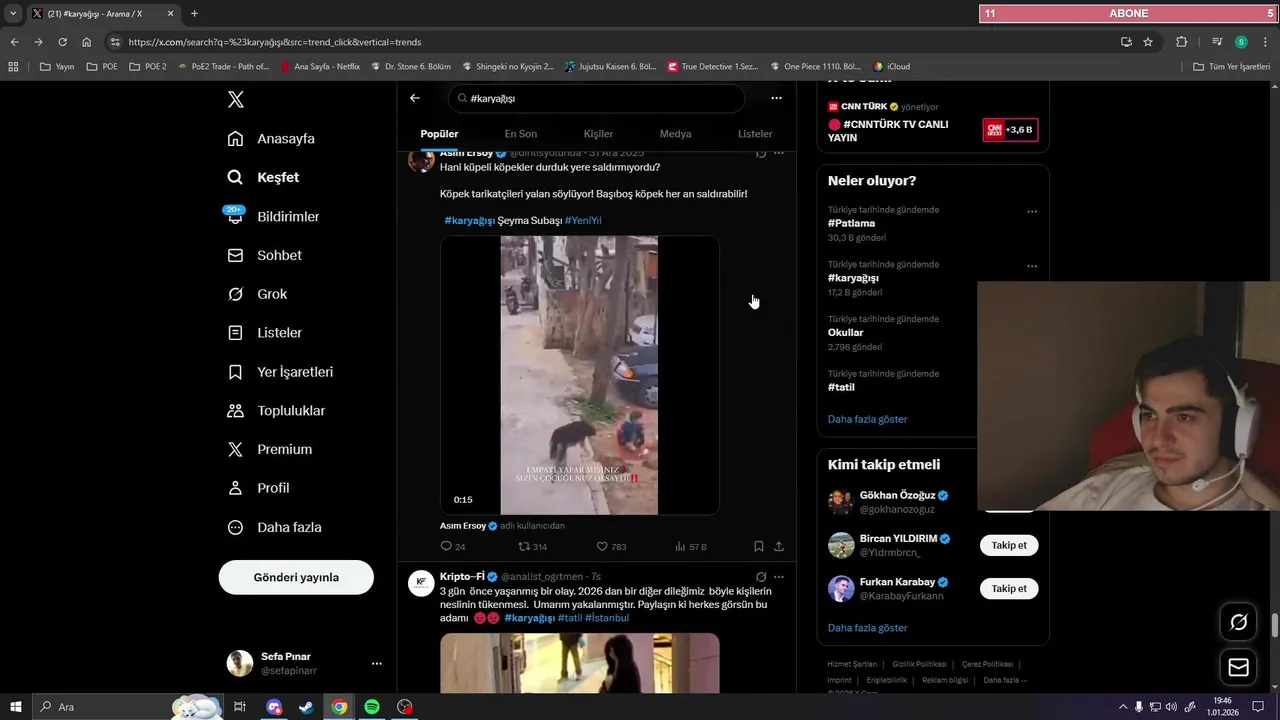This screenshot has height=720, width=1280.
Task: Open Tüm Yer İşaretleri bookmarks folder
Action: click(x=1232, y=67)
